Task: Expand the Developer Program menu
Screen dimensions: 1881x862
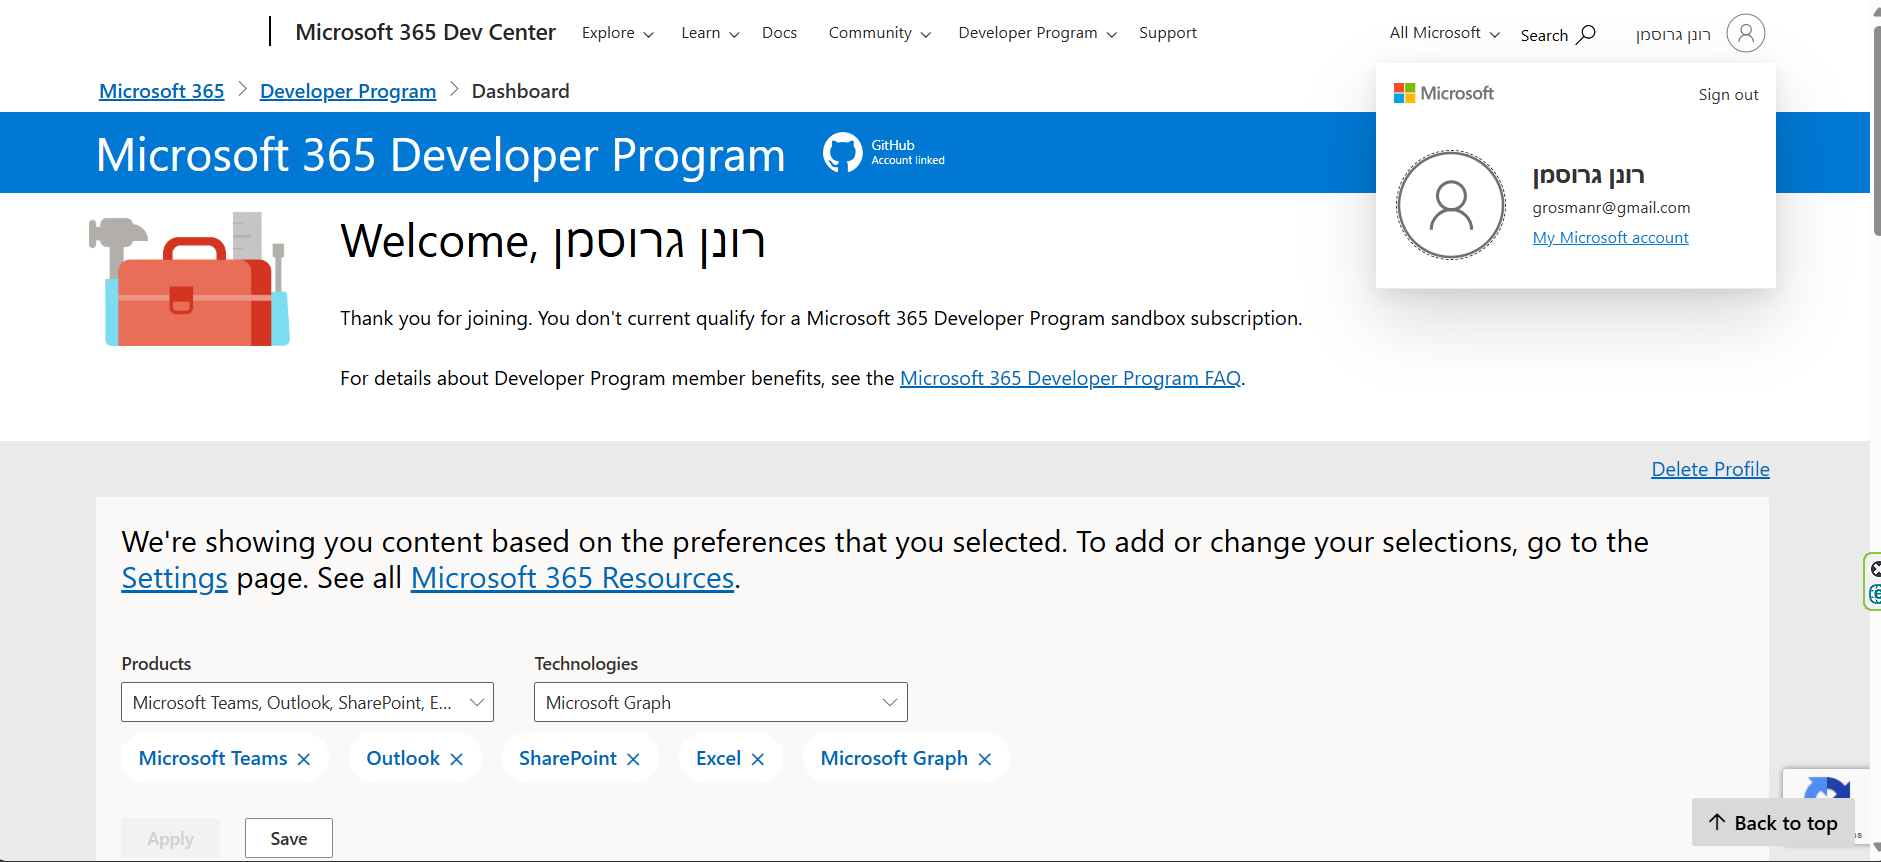Action: coord(1037,33)
